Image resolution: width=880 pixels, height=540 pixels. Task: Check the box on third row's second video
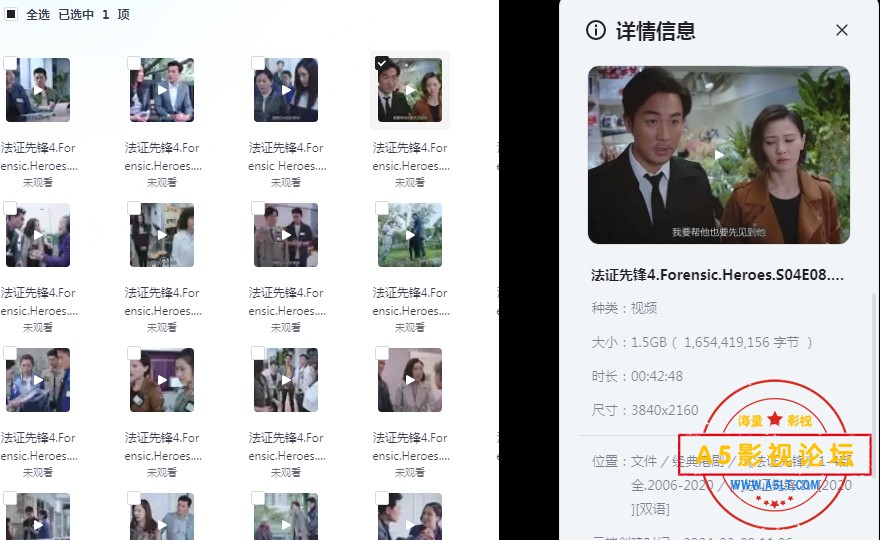[x=134, y=353]
